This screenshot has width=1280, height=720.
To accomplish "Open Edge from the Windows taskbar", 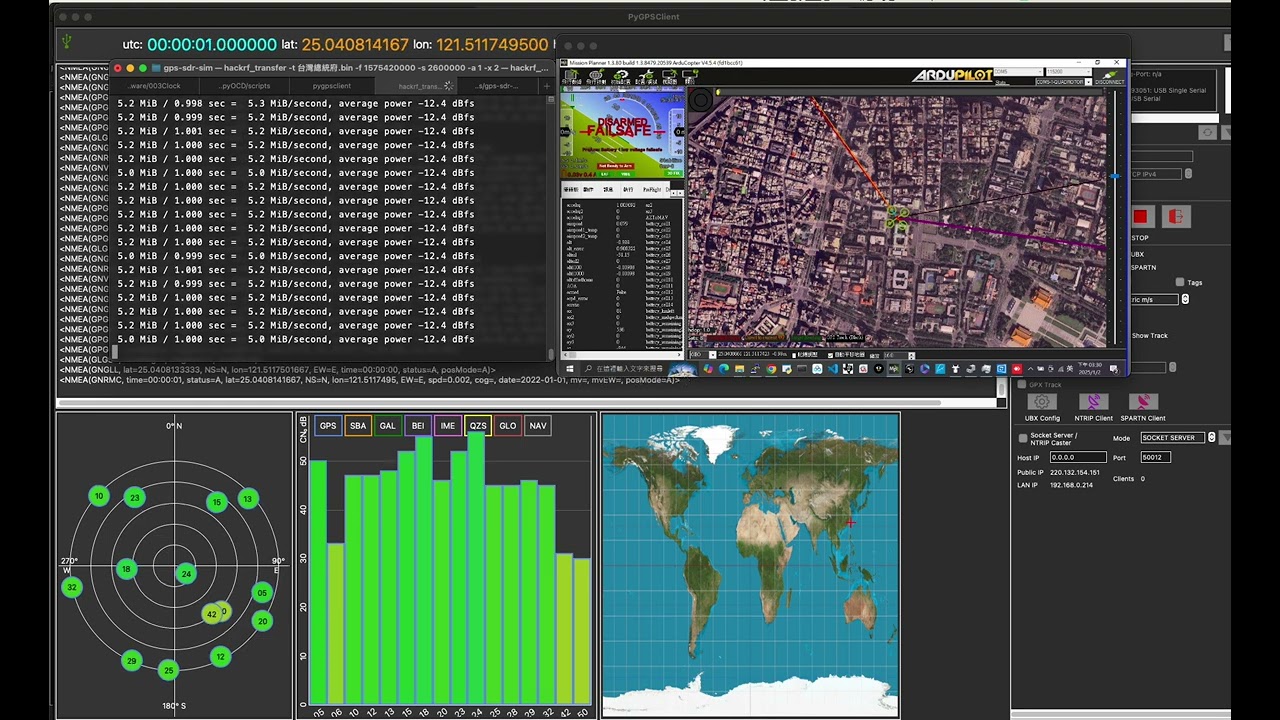I will tap(724, 369).
